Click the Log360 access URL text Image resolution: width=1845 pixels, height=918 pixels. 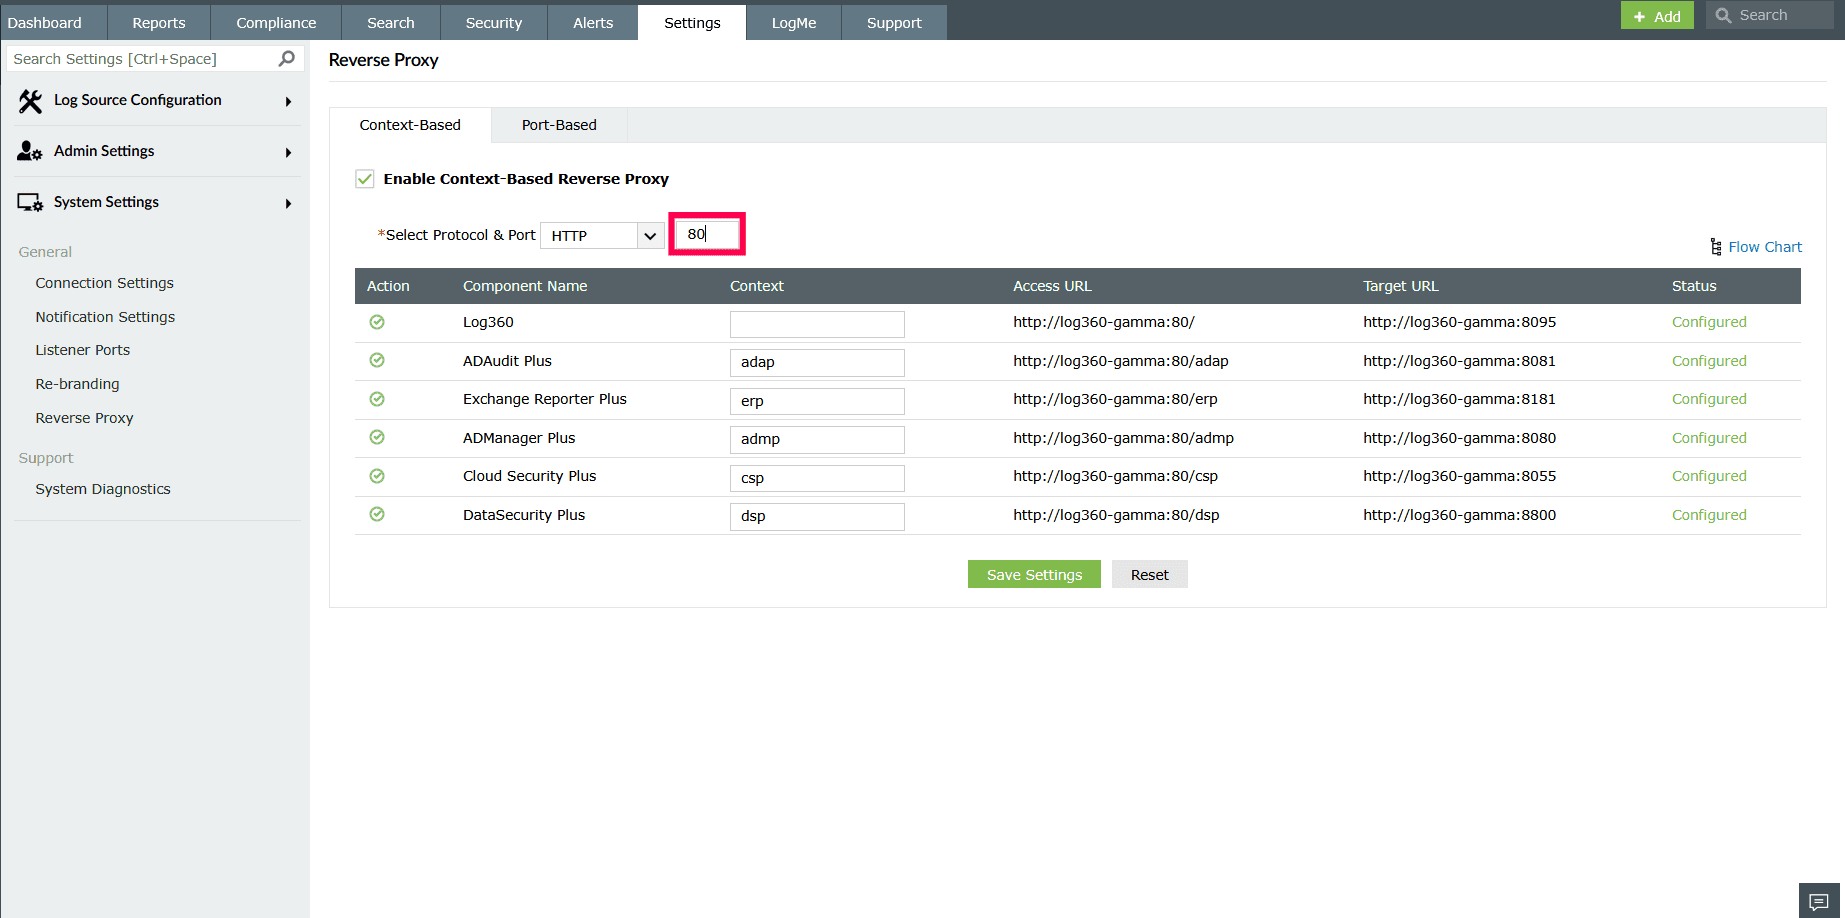pos(1104,322)
